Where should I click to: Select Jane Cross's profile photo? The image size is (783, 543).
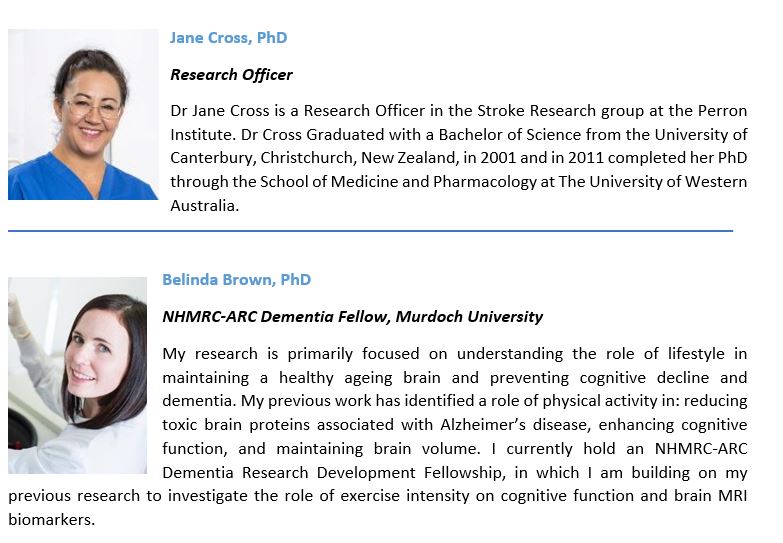click(x=83, y=114)
